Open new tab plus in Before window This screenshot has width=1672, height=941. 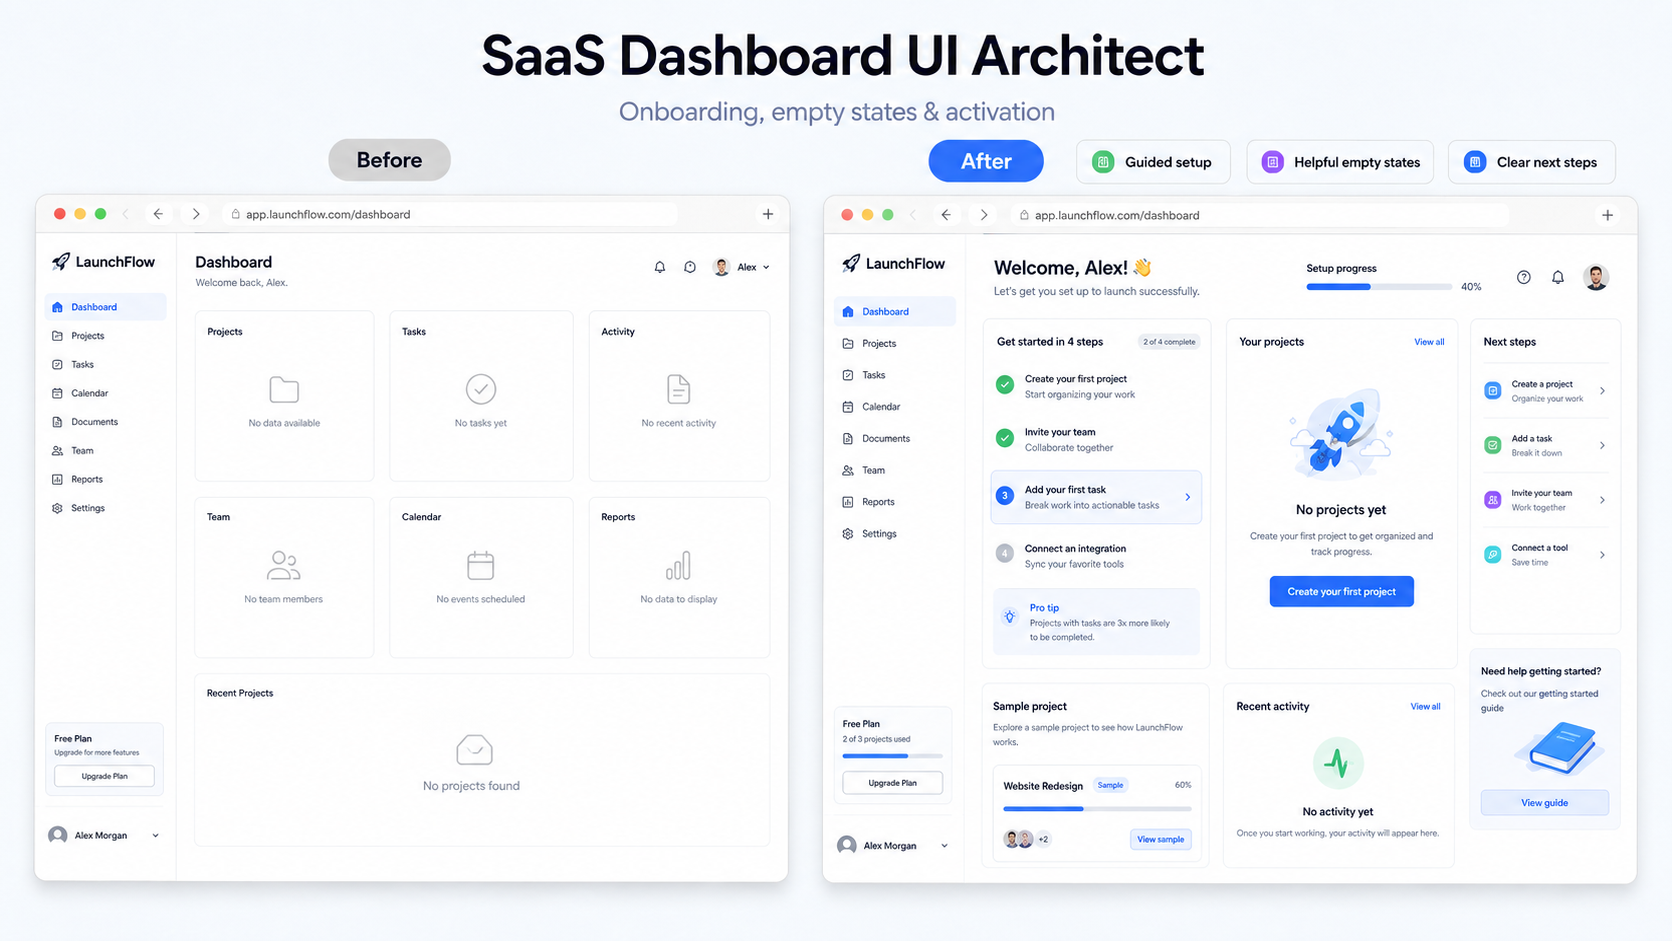[768, 214]
